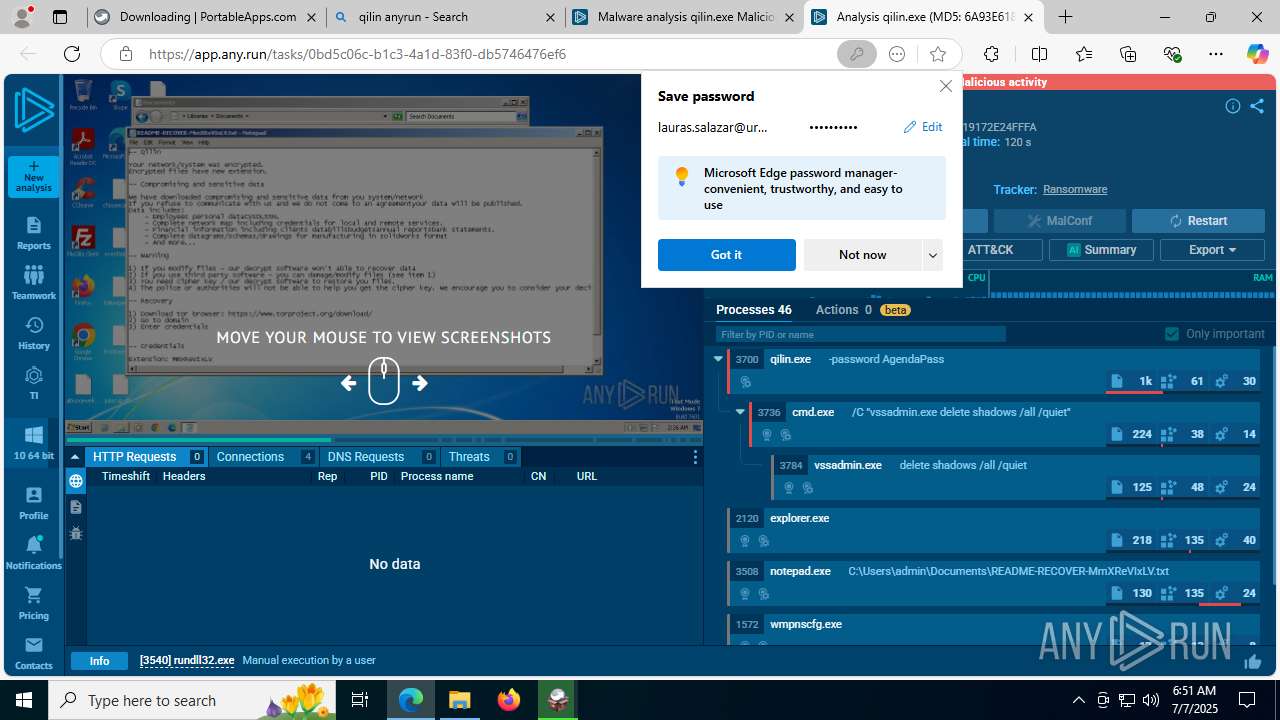Viewport: 1280px width, 720px height.
Task: Click files icon for explorer.exe row
Action: [1117, 540]
